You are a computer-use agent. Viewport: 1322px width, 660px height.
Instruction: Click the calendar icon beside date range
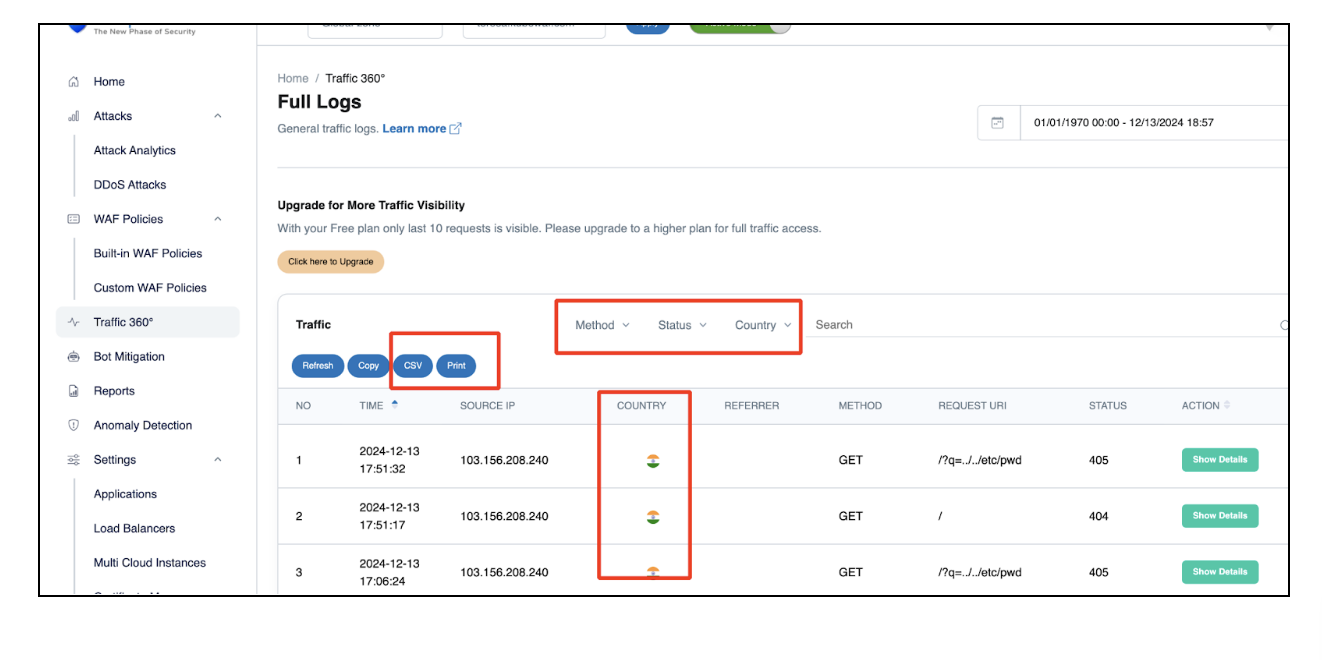997,123
